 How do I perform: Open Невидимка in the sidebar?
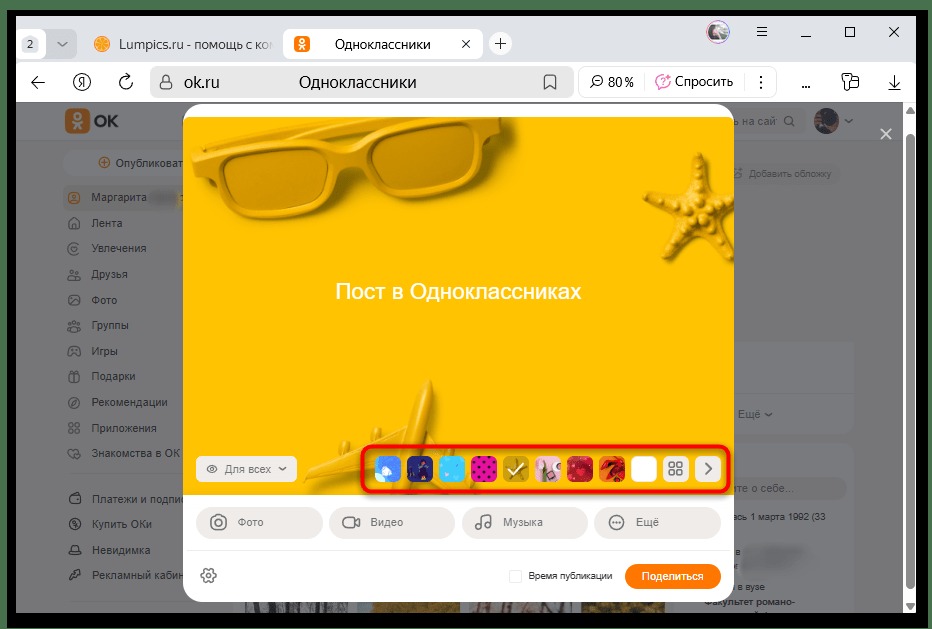[x=123, y=551]
